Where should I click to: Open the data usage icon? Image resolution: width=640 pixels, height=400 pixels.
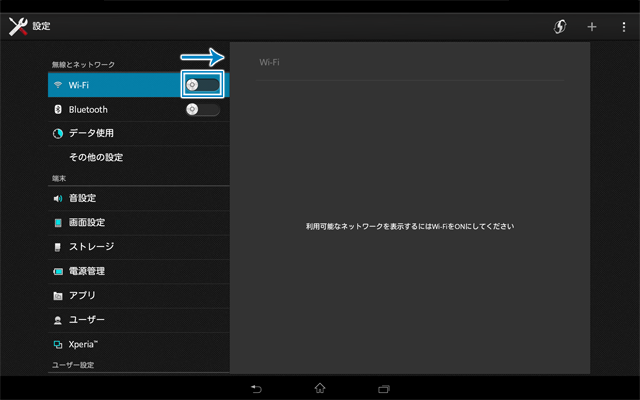coord(58,133)
